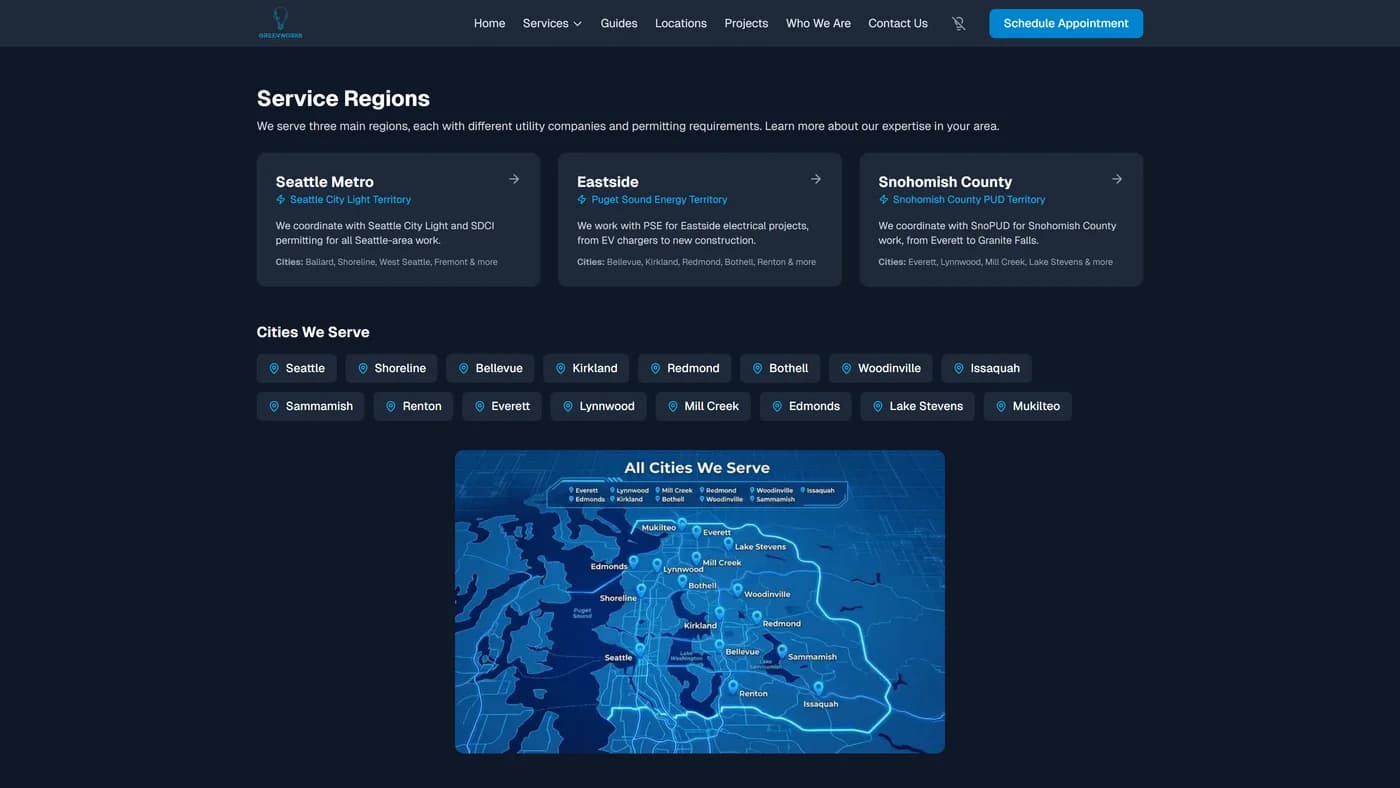
Task: Expand the Services dropdown menu
Action: (x=552, y=23)
